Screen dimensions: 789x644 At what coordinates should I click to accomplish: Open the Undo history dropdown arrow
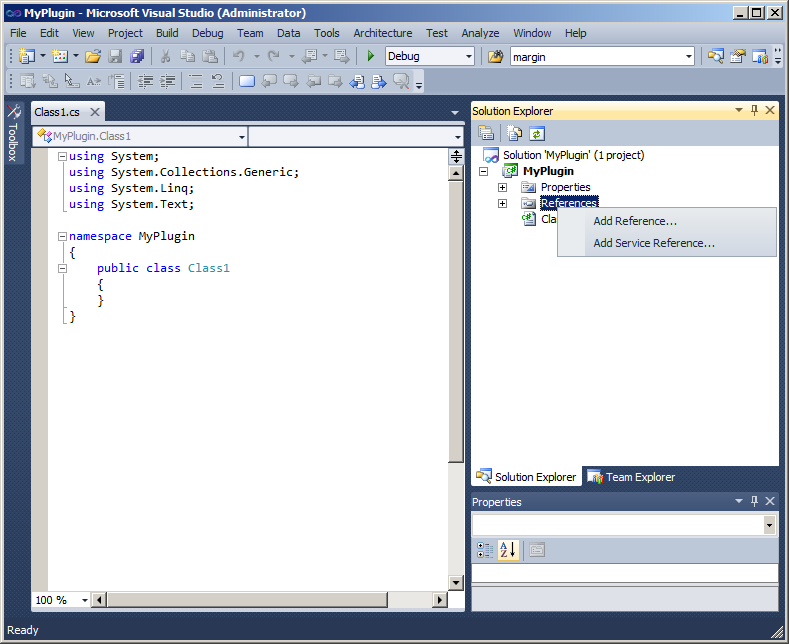tap(257, 56)
